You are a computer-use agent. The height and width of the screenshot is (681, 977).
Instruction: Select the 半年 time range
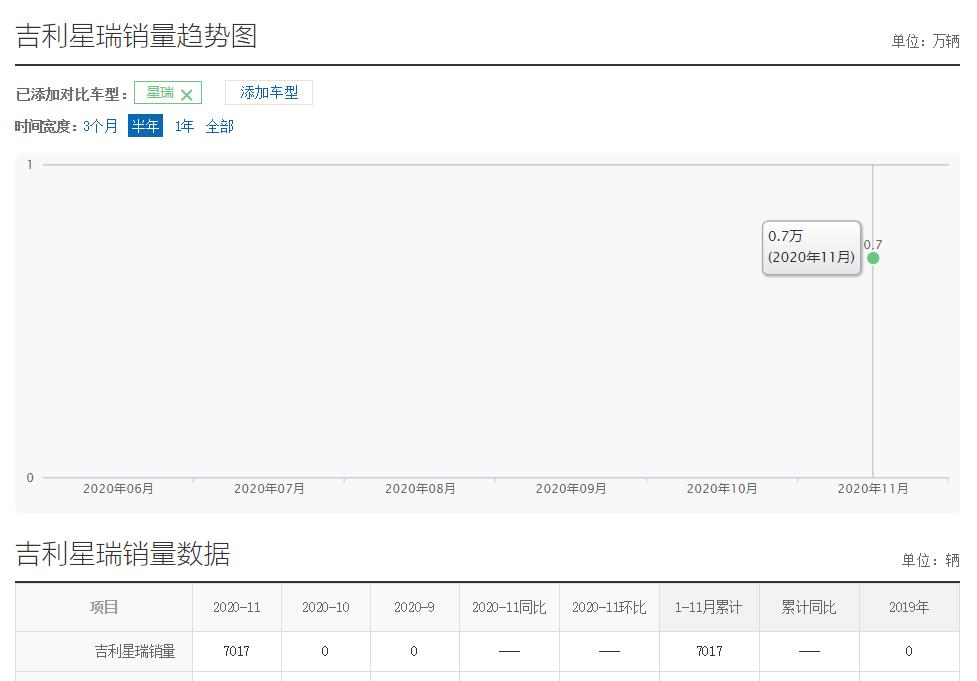[x=145, y=126]
